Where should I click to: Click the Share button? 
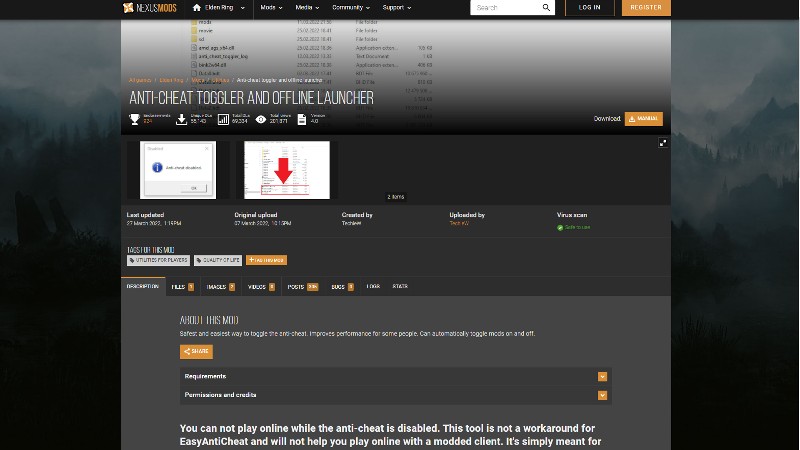(x=196, y=352)
